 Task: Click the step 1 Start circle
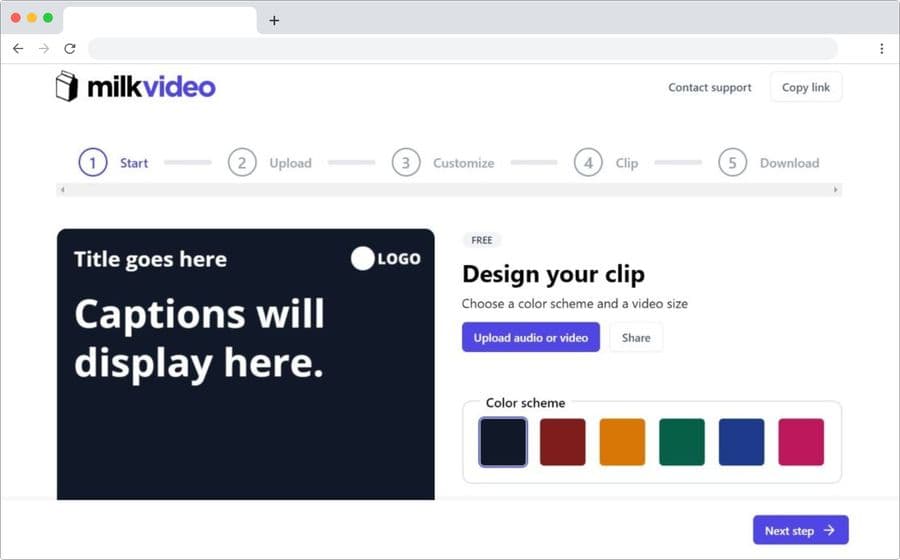coord(93,163)
